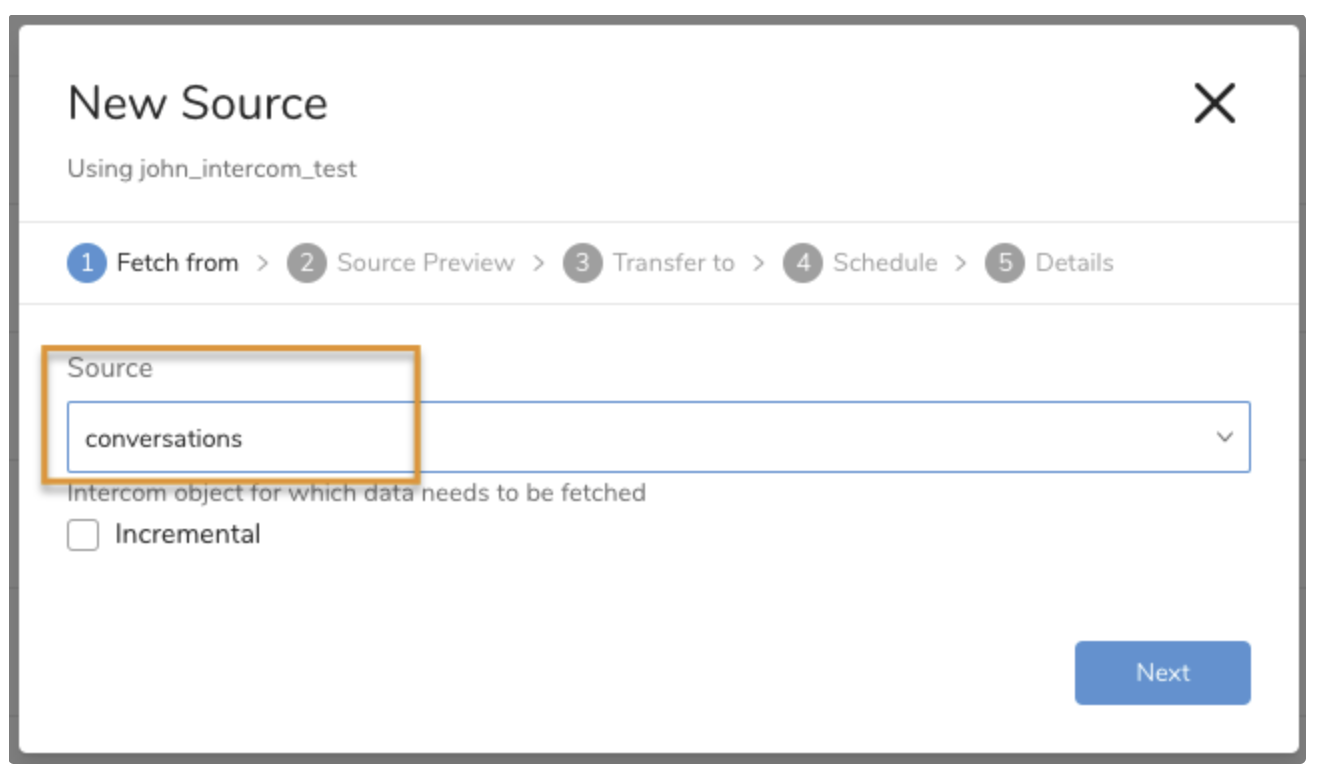Go to the Source Preview step
The image size is (1320, 778).
(425, 263)
